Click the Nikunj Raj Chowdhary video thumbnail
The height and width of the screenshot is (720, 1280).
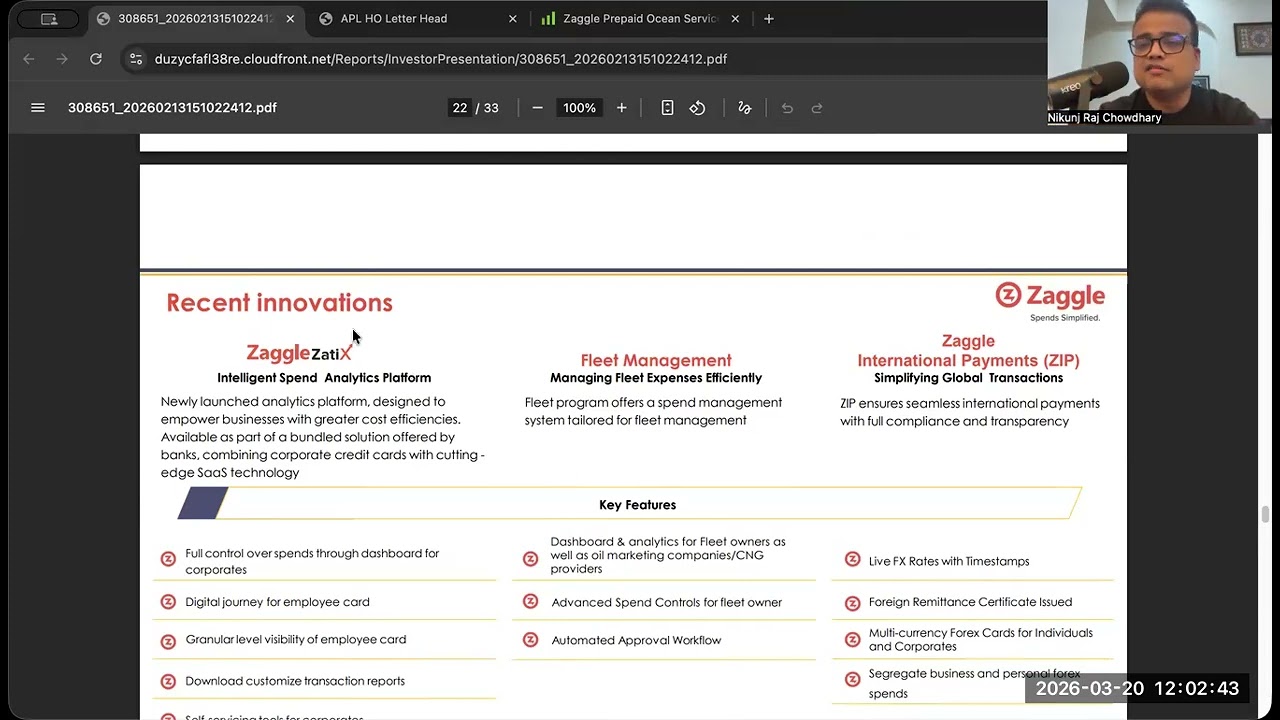tap(1160, 62)
